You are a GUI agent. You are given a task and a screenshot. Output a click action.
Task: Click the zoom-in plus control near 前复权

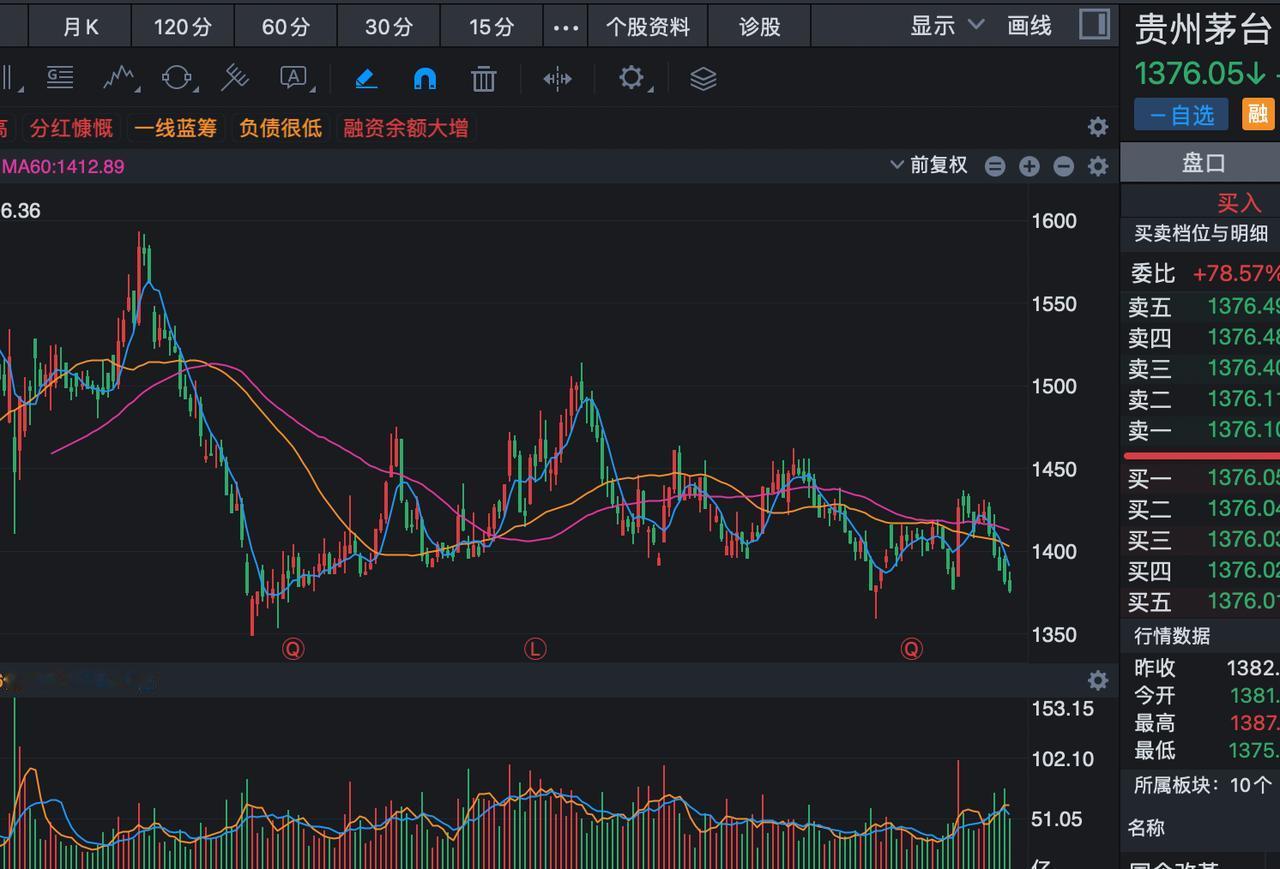click(1029, 166)
